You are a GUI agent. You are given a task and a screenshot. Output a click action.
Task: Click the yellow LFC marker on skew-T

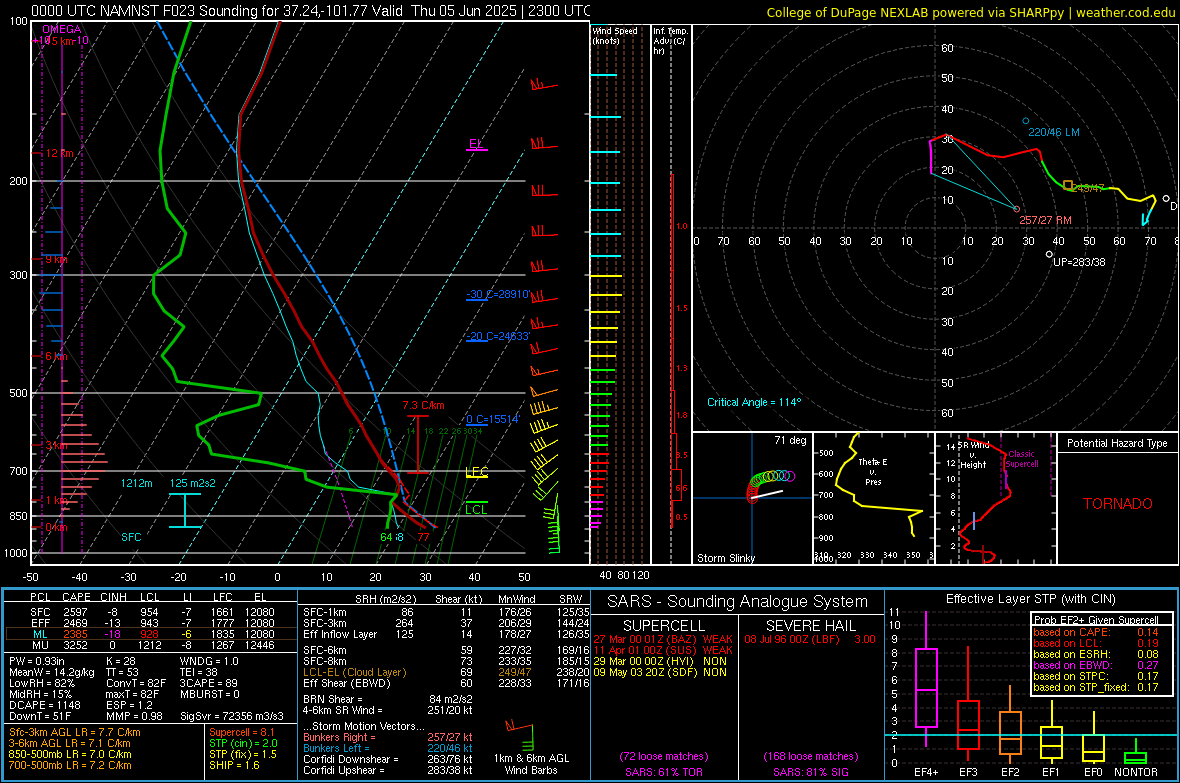tap(476, 472)
